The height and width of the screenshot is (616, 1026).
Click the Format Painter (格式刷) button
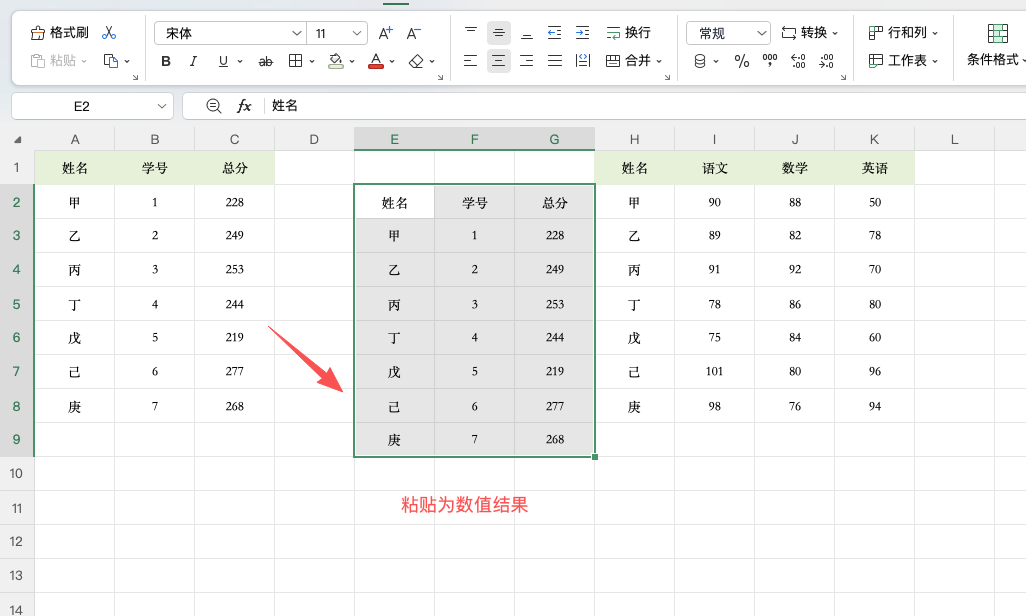tap(60, 32)
